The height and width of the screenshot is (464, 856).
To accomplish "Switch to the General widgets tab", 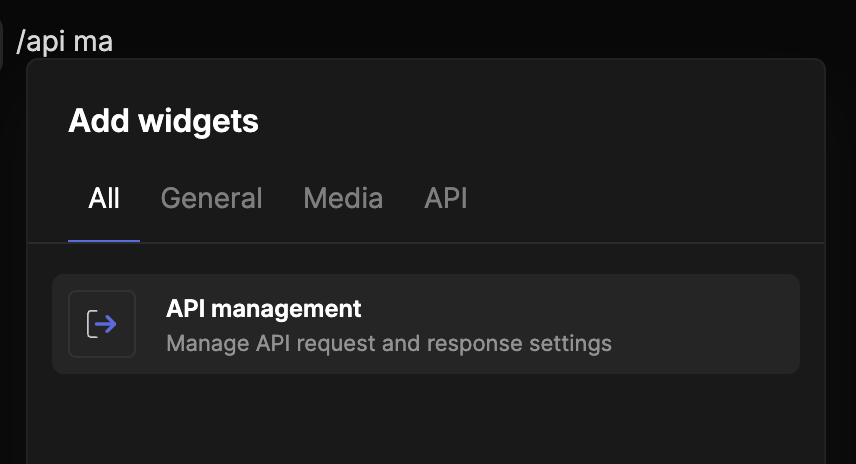I will [x=211, y=198].
